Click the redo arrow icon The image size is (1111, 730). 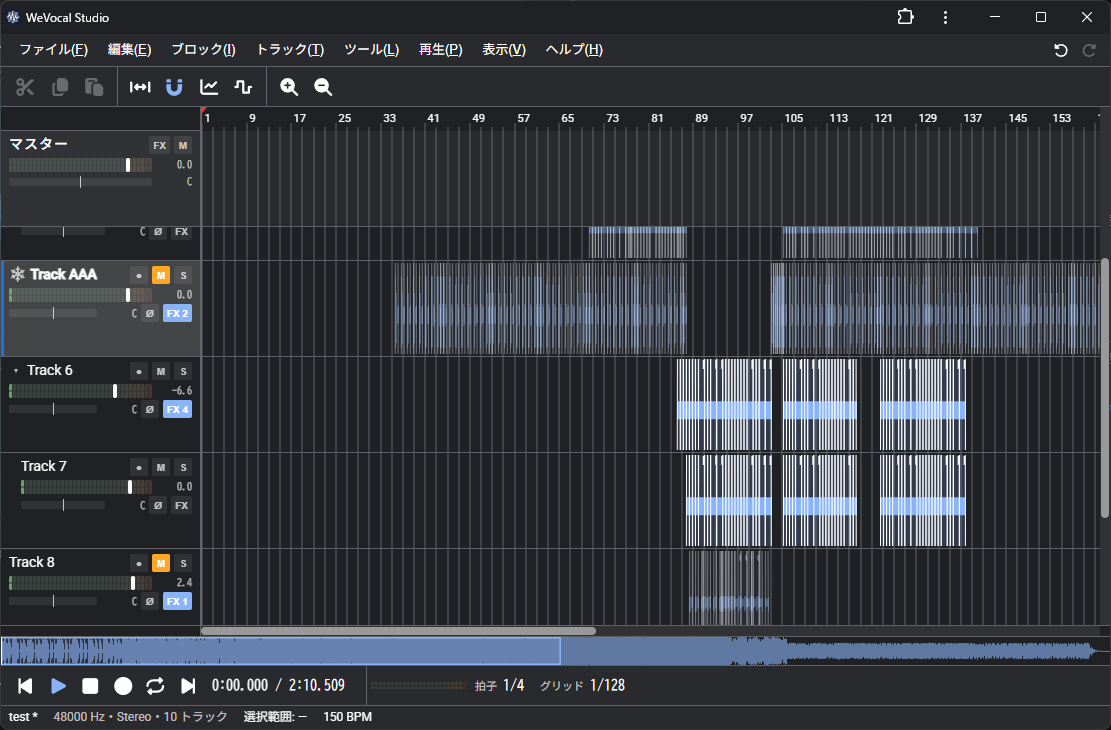coord(1089,50)
